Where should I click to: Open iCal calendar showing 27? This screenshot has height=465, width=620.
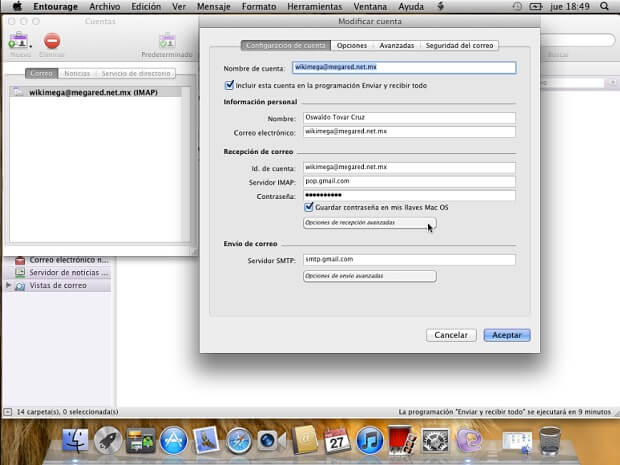click(336, 440)
